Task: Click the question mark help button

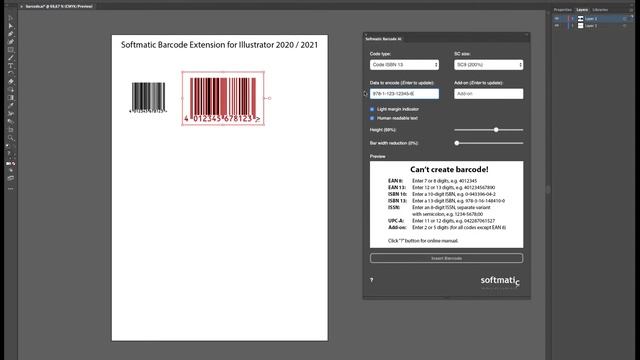Action: pyautogui.click(x=371, y=280)
